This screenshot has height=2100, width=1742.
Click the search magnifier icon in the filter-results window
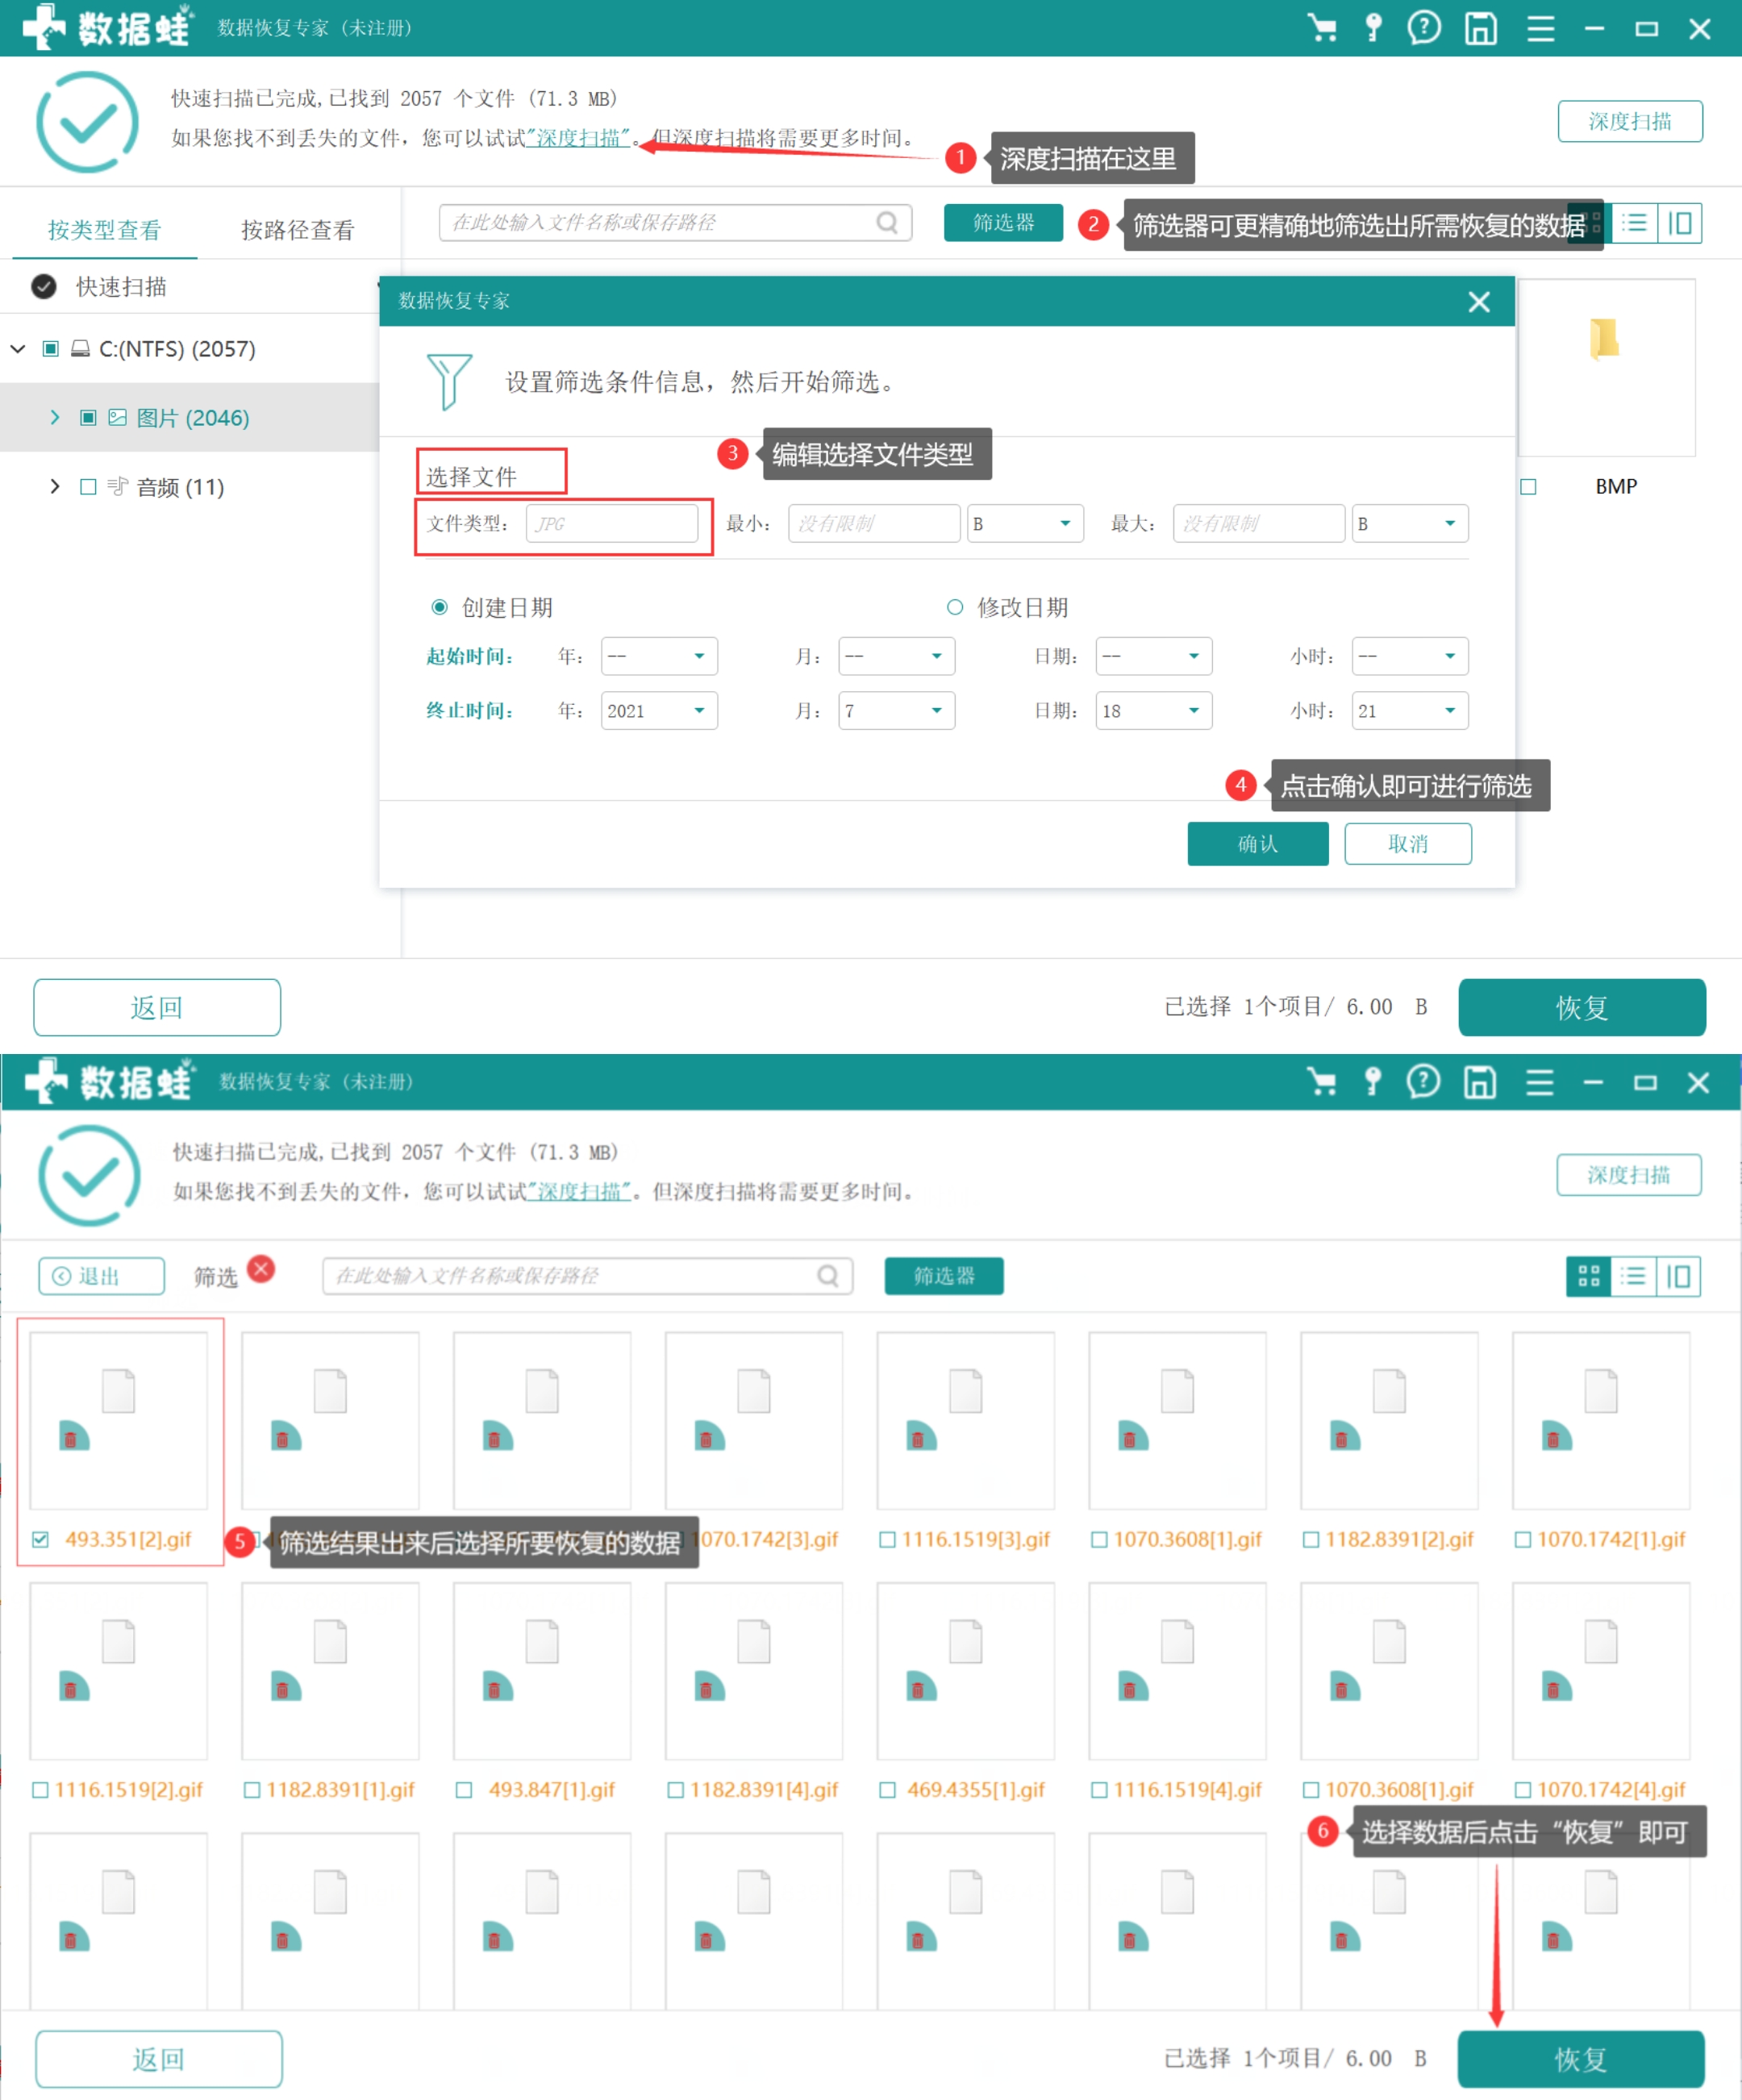pos(828,1276)
